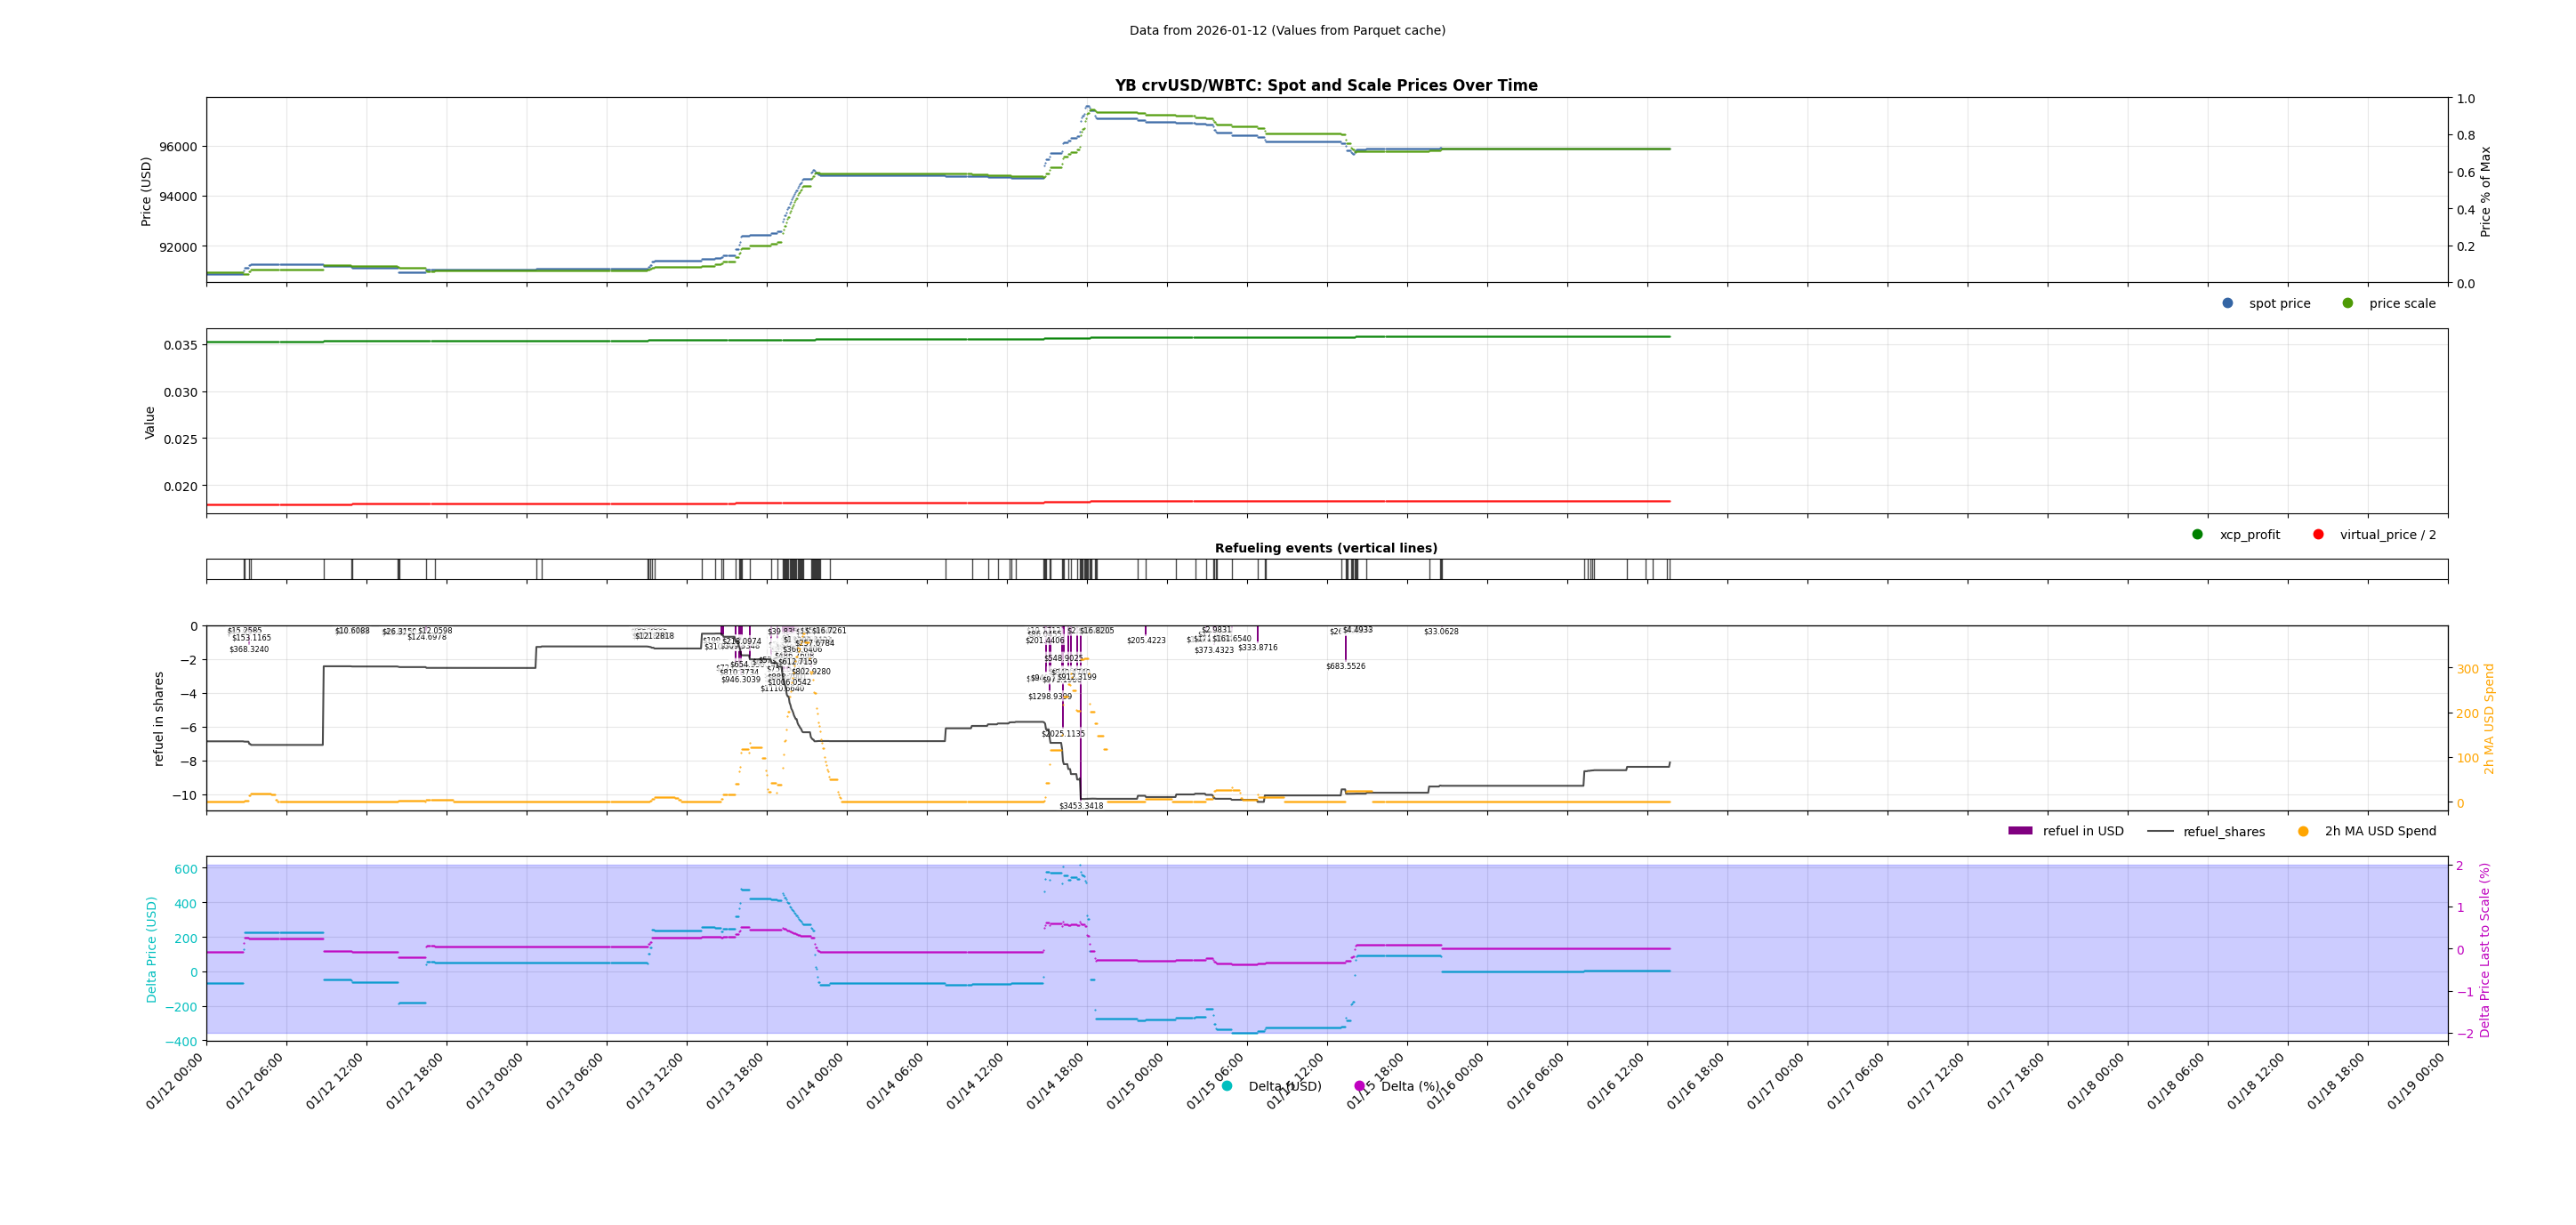Click the $3453.3418 refuel annotation label
2576x1225 pixels.
tap(1081, 806)
